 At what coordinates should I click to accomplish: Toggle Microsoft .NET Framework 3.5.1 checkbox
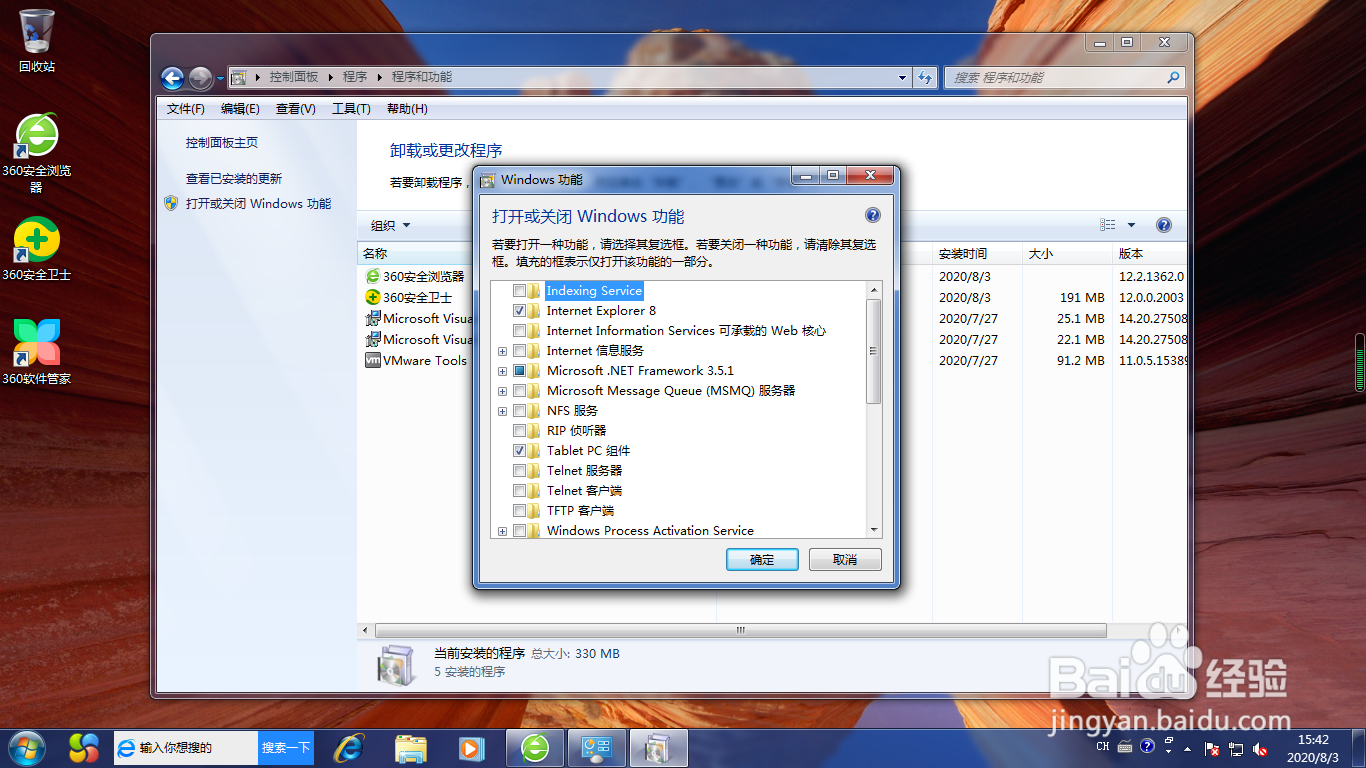coord(519,371)
